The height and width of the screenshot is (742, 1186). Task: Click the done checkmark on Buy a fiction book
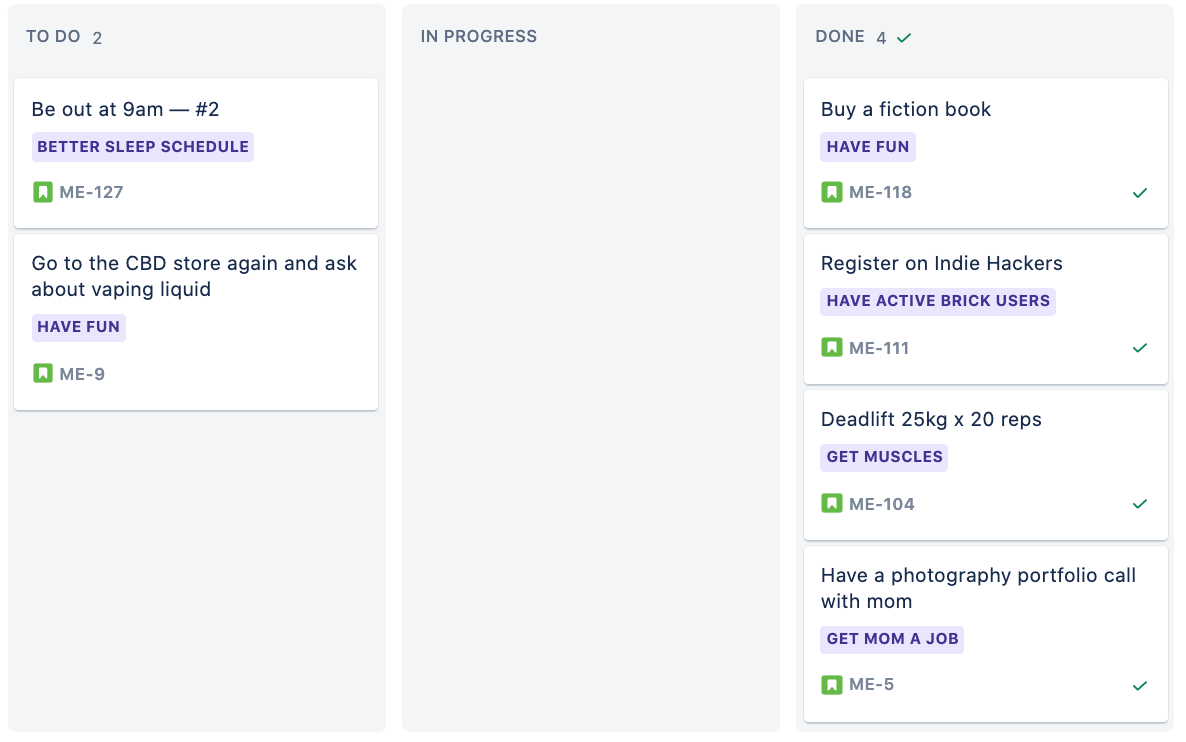point(1140,193)
